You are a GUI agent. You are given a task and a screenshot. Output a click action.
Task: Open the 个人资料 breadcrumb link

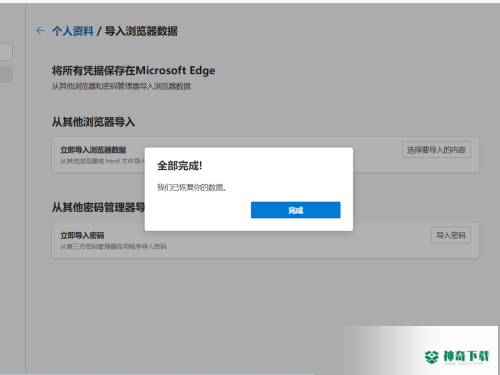point(73,31)
